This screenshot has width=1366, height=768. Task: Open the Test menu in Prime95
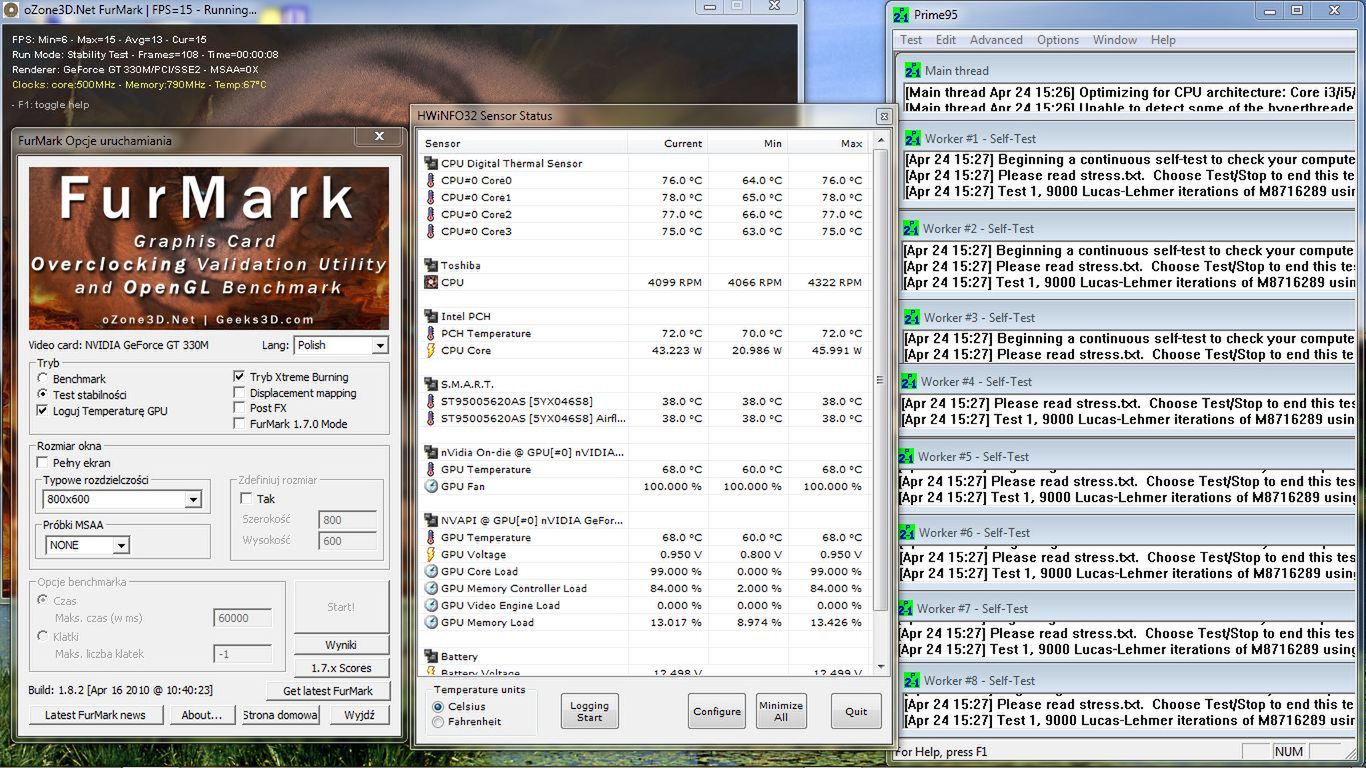click(x=911, y=40)
